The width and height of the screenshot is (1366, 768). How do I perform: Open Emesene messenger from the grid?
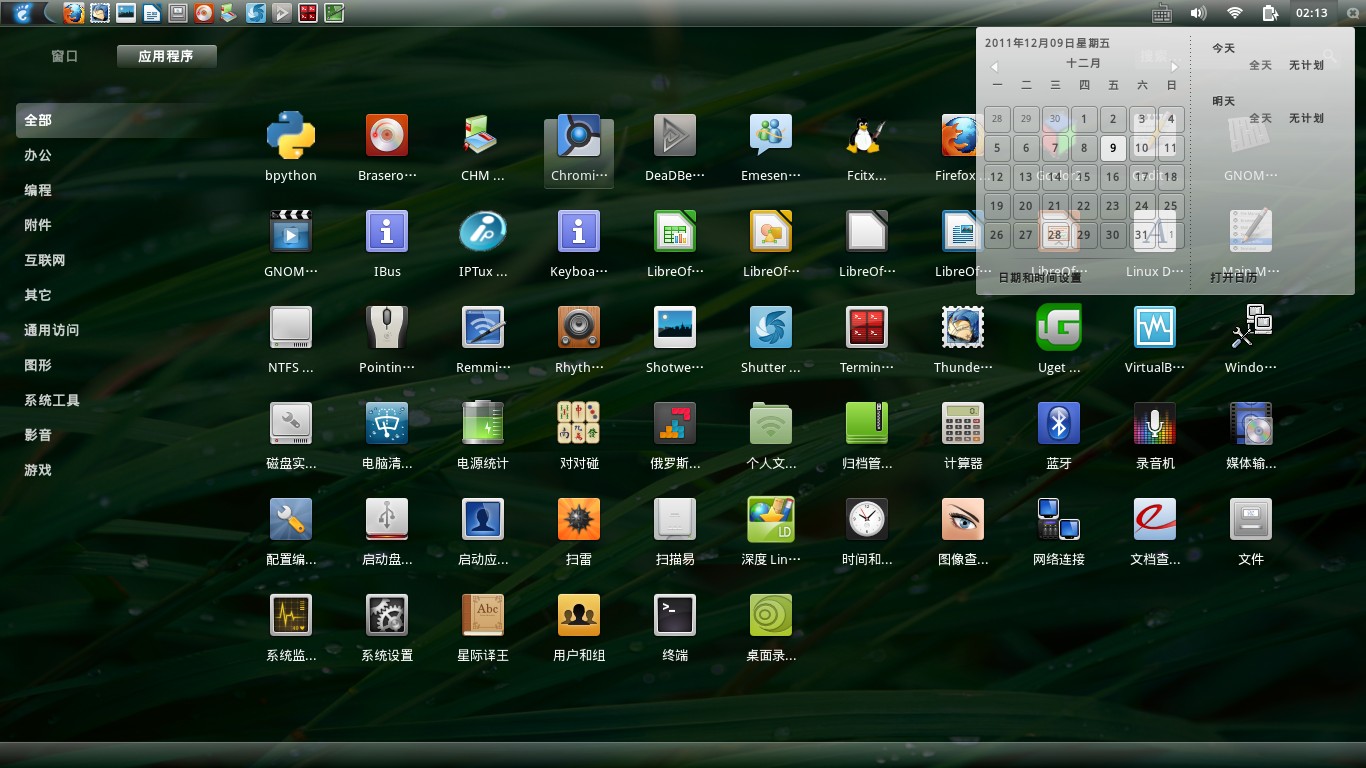771,135
